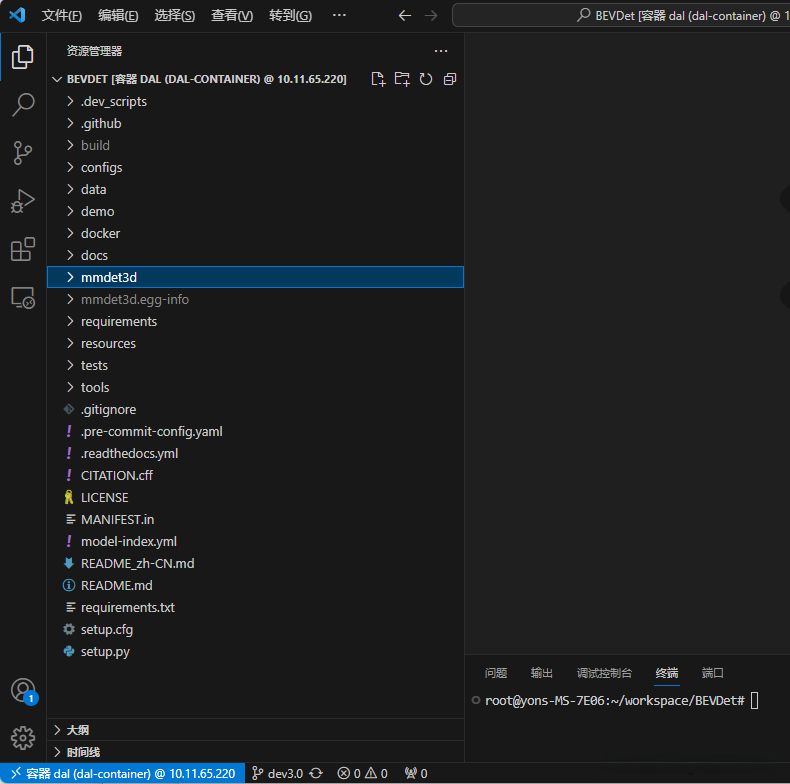Open the .readthedocs.yml file
Screen dimensions: 790x784
[255, 453]
